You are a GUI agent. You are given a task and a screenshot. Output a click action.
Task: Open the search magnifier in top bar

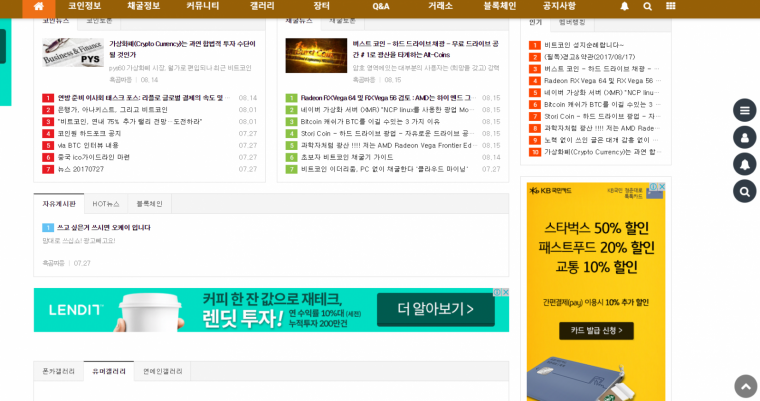coord(648,6)
